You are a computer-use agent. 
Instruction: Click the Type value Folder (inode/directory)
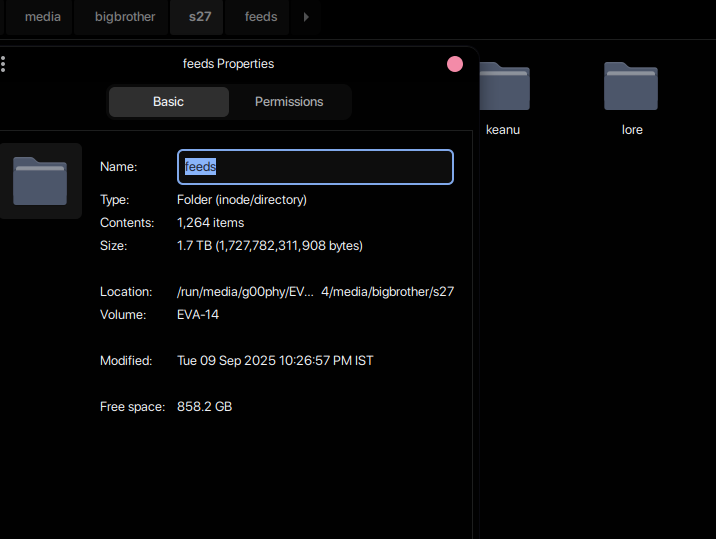click(242, 200)
